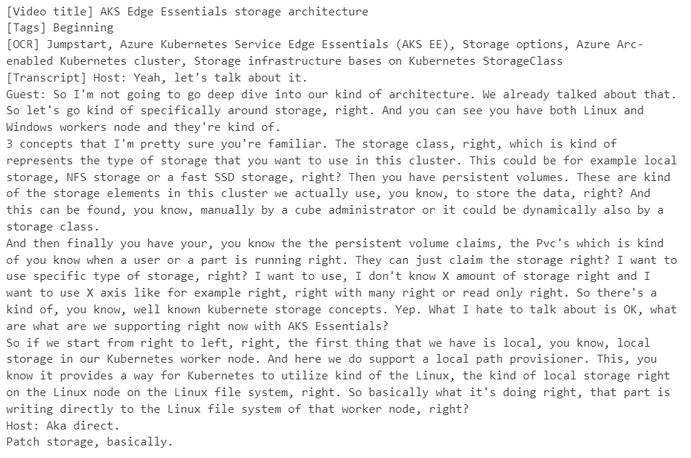Click the "[Tags] Beginning" line

pos(53,27)
